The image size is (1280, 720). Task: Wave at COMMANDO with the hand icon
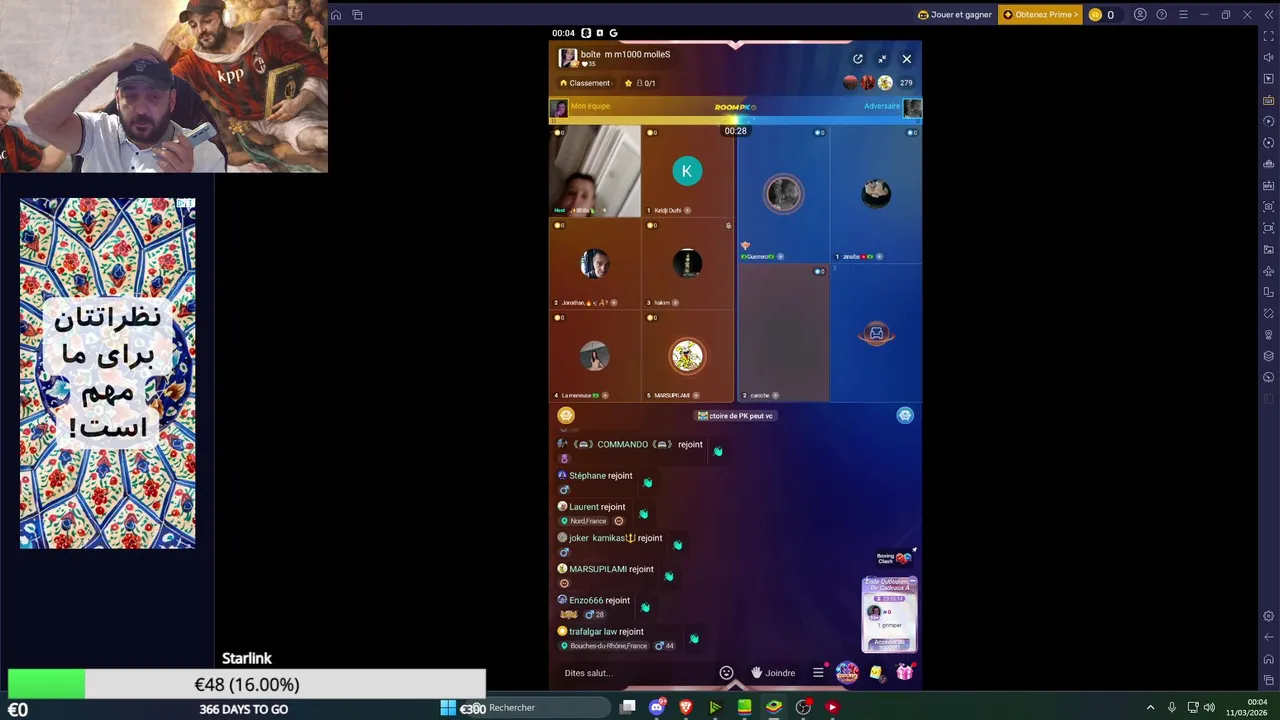point(718,451)
